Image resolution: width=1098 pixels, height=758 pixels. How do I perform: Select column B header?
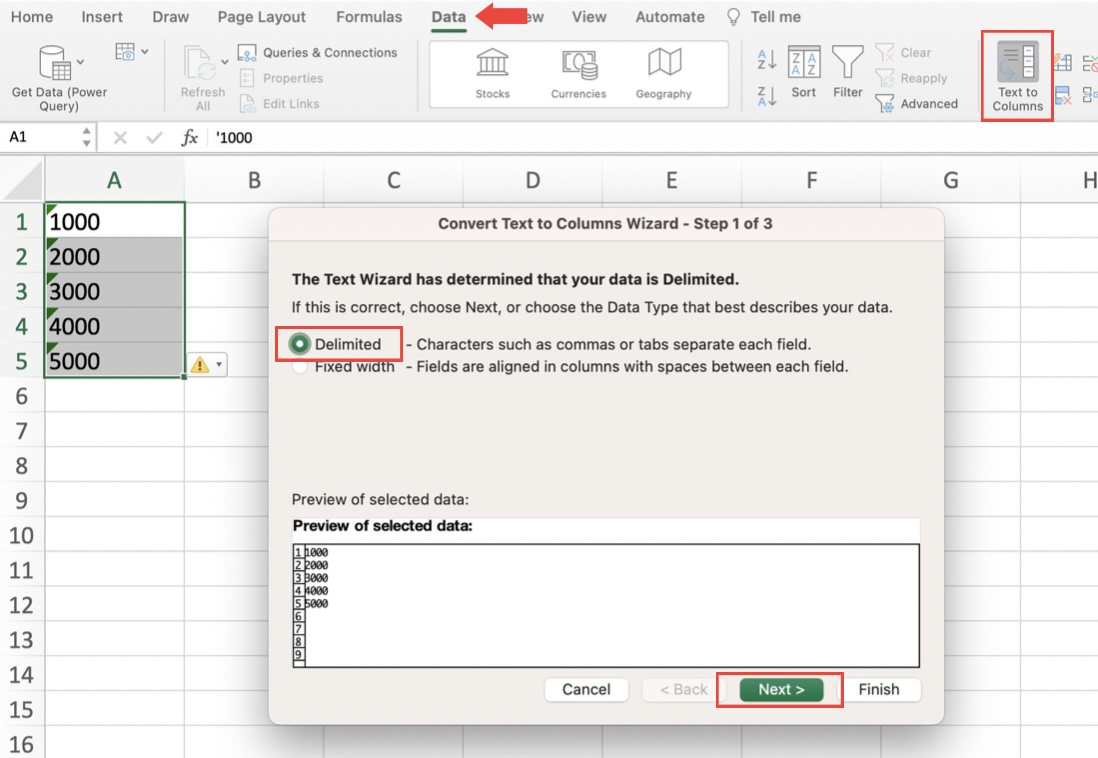[254, 181]
